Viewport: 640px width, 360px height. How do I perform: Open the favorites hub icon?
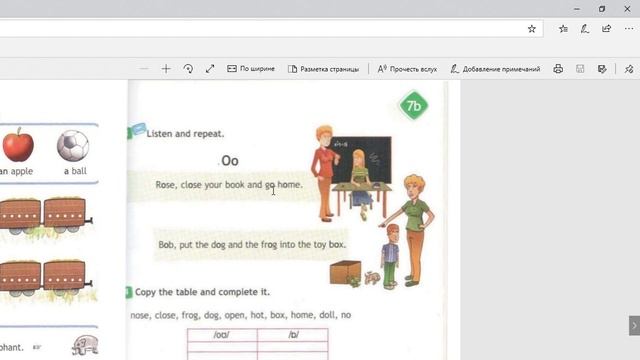[563, 29]
